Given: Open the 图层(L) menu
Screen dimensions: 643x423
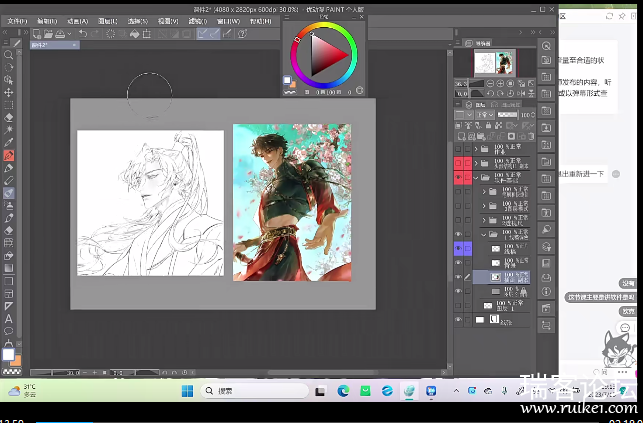Looking at the screenshot, I should tap(108, 21).
